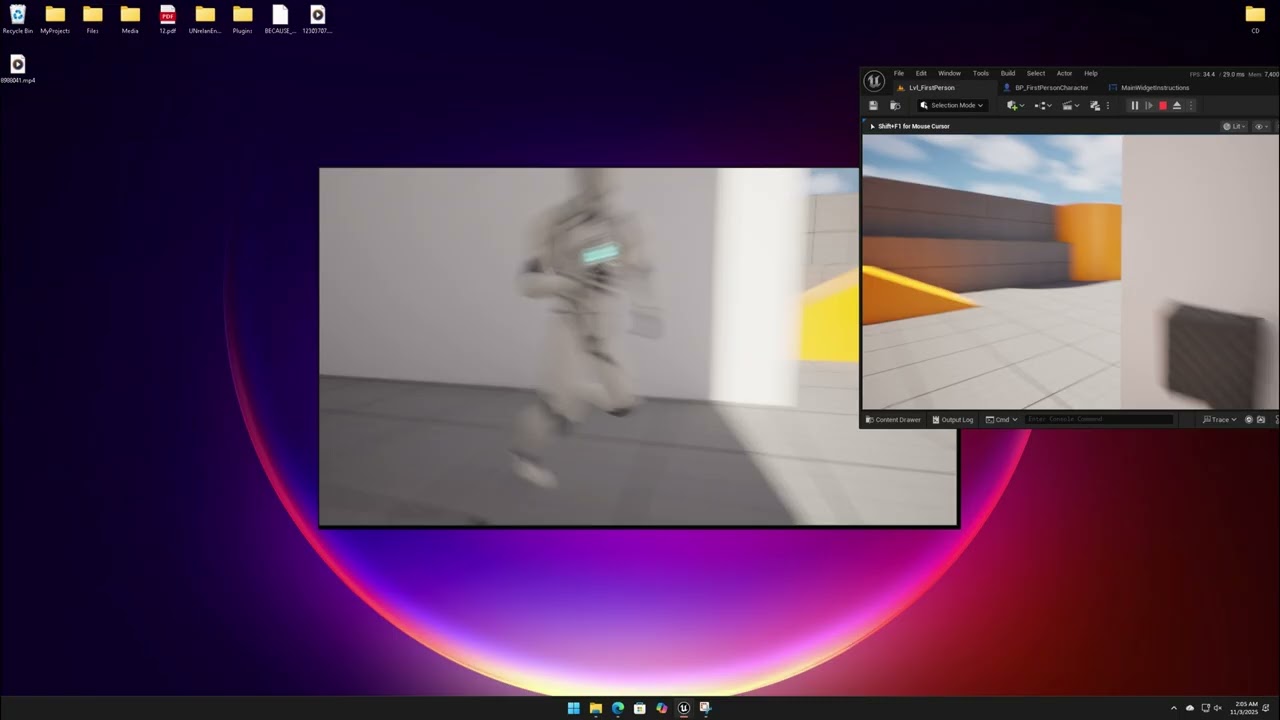Viewport: 1280px width, 720px height.
Task: Open the File menu in Unreal Editor
Action: 898,73
